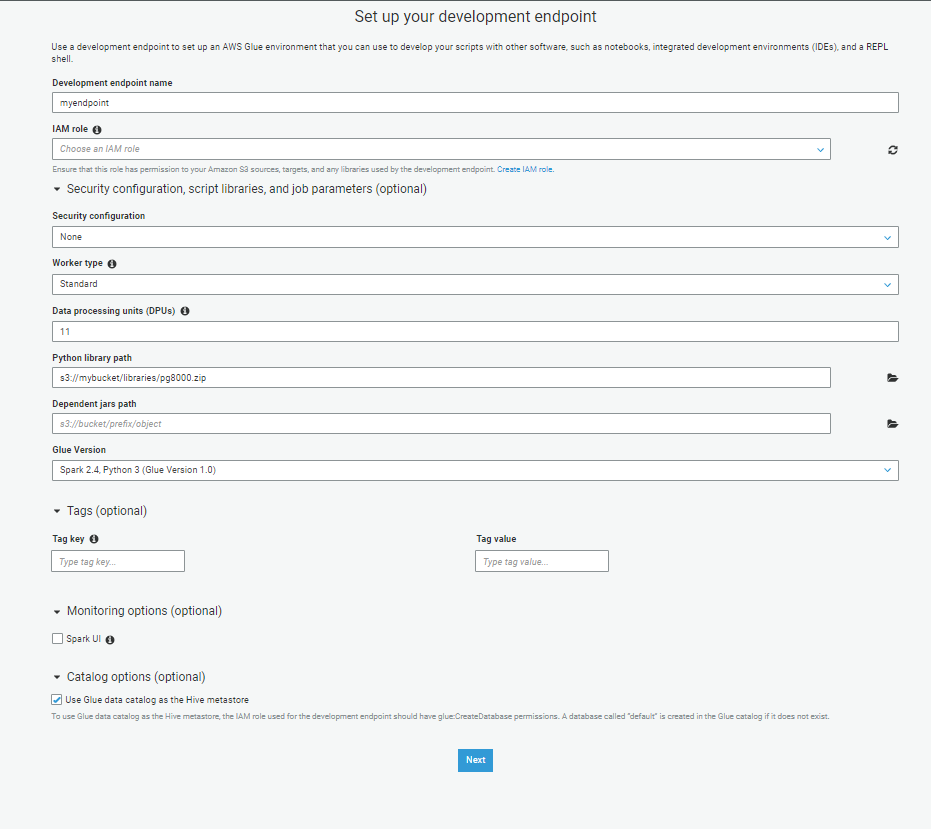Image resolution: width=931 pixels, height=829 pixels.
Task: Click the Development endpoint name field
Action: (x=475, y=103)
